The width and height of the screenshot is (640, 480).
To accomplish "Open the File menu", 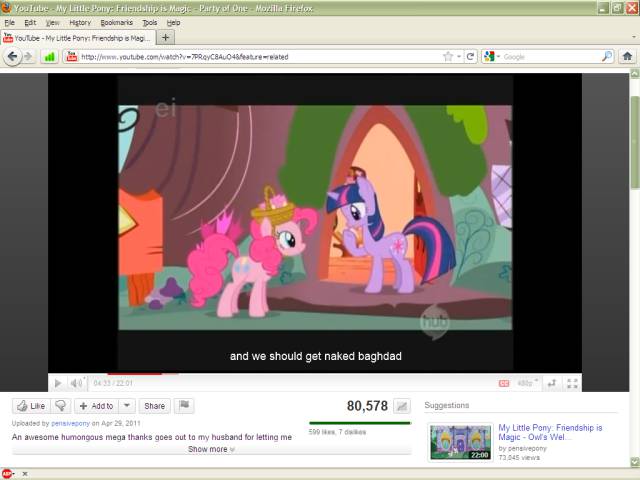I will [x=9, y=22].
